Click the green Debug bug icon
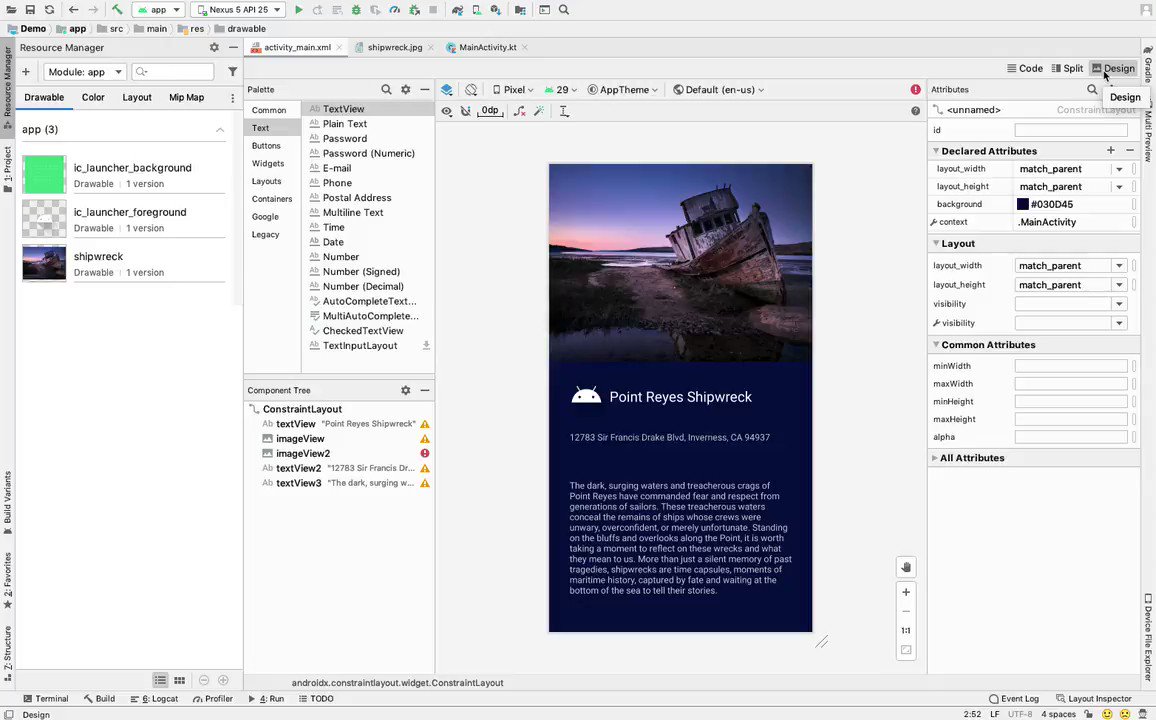 pyautogui.click(x=356, y=10)
